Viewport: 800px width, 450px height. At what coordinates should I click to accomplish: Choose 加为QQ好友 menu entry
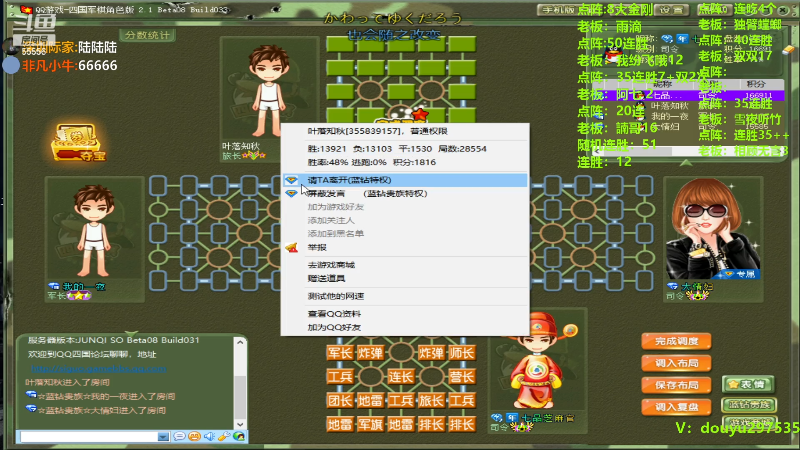coord(405,327)
